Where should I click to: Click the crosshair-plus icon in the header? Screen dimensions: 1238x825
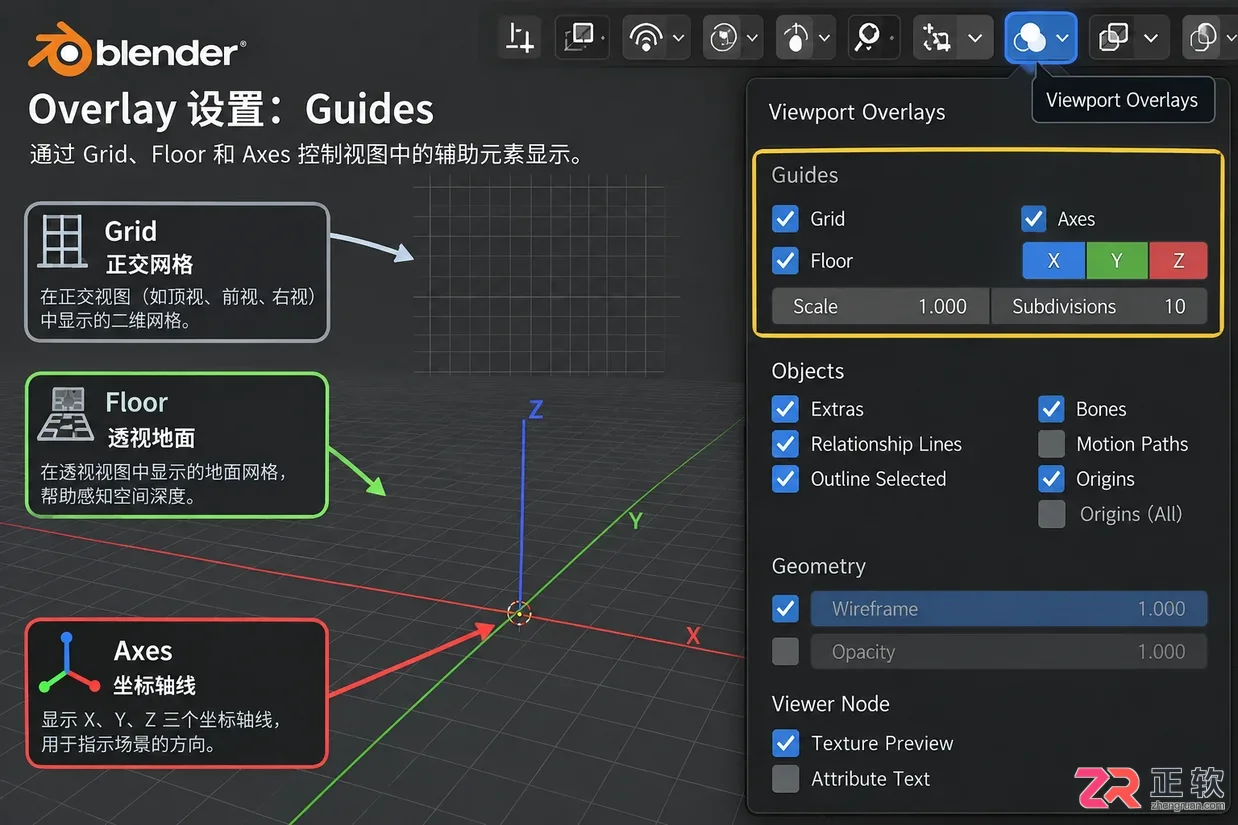[520, 38]
